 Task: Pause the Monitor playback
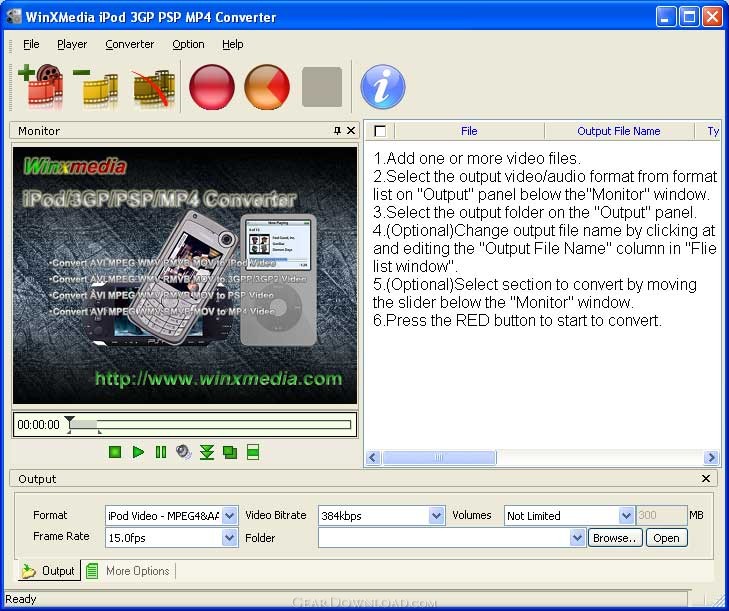(x=161, y=452)
